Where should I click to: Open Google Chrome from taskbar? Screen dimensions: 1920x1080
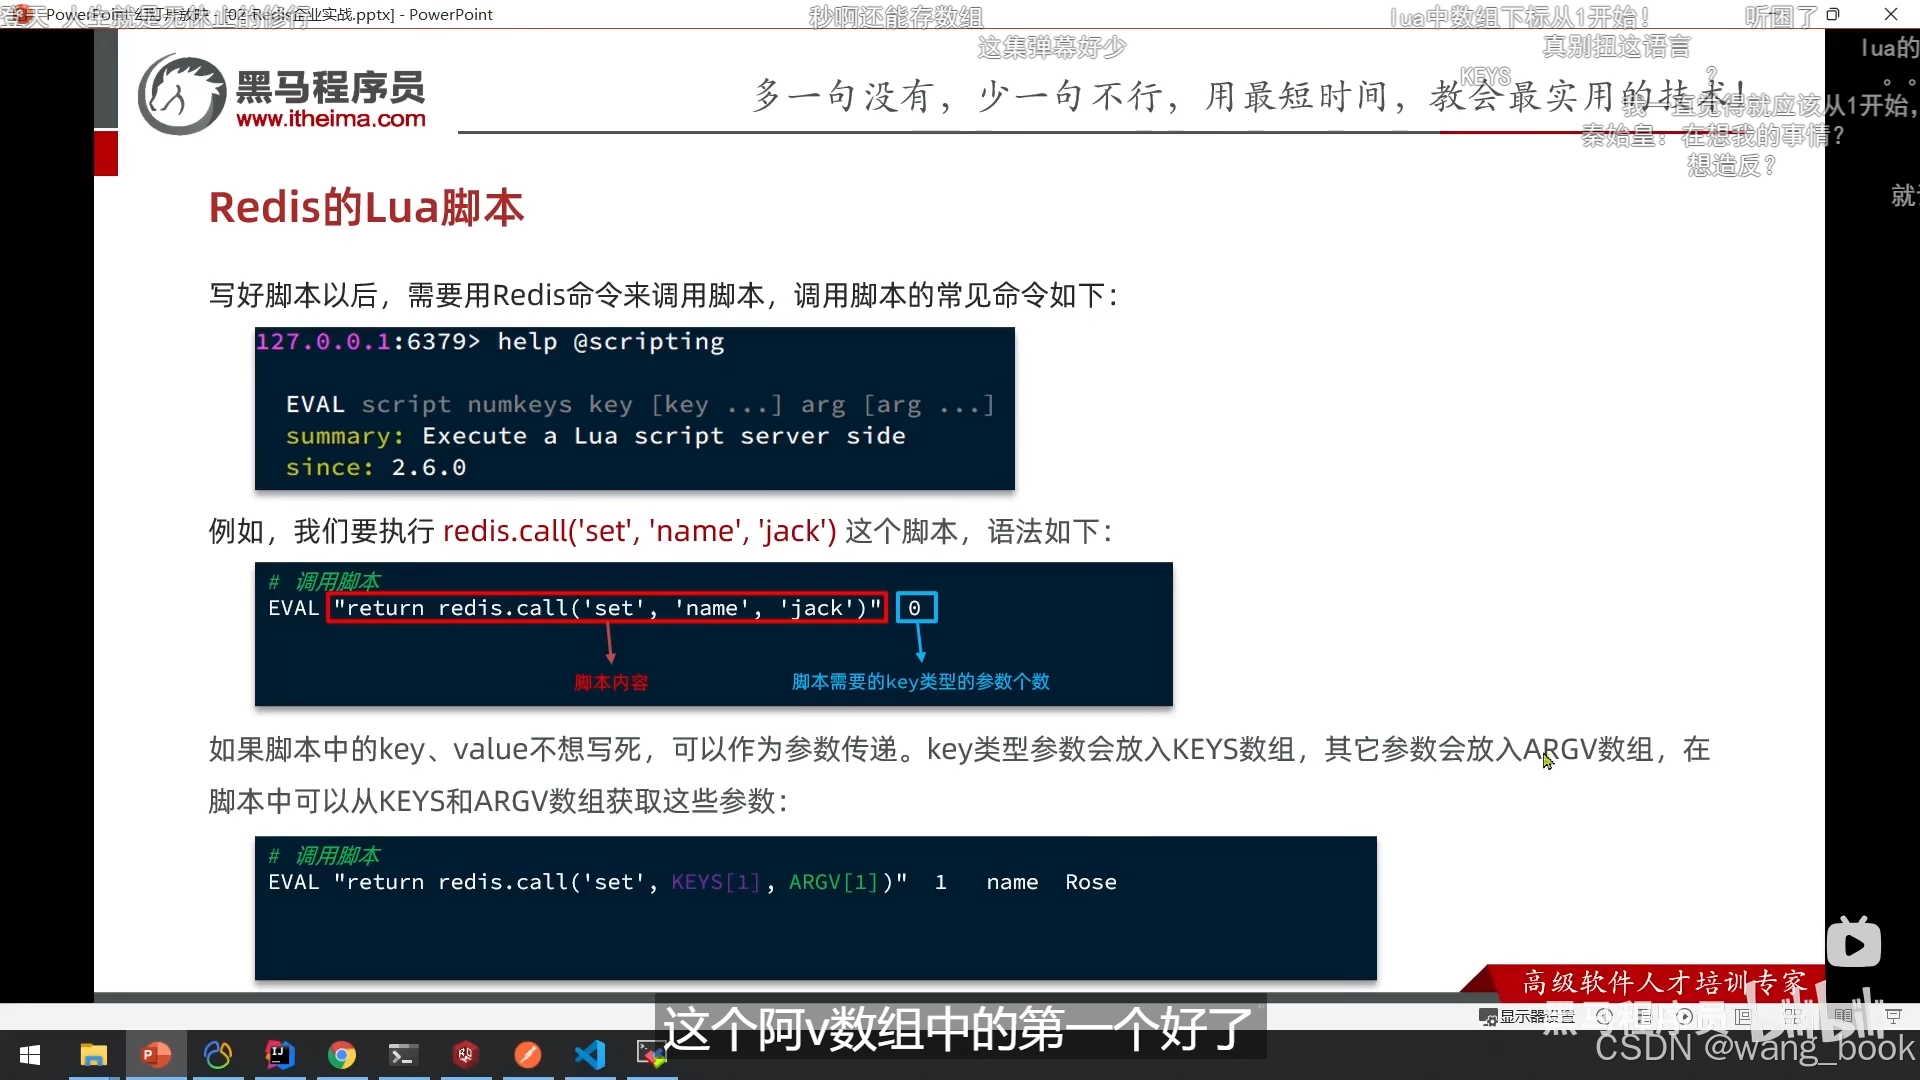coord(342,1055)
